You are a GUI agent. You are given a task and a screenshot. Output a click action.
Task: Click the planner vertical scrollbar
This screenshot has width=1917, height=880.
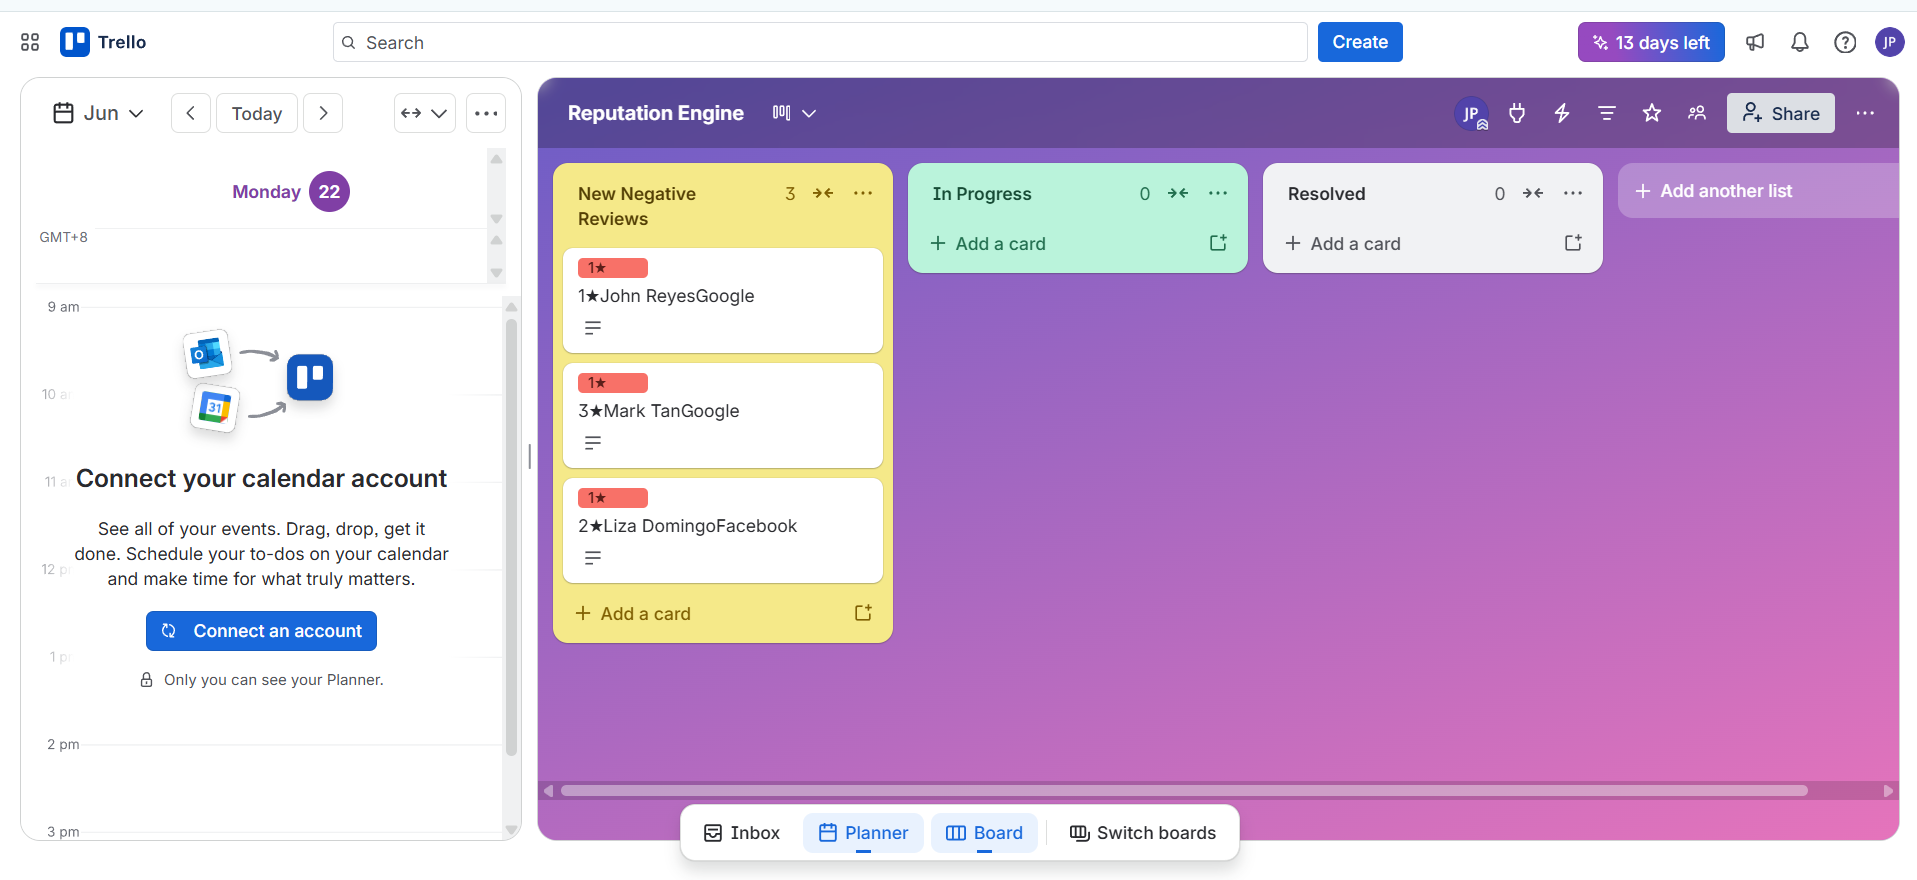[x=511, y=537]
